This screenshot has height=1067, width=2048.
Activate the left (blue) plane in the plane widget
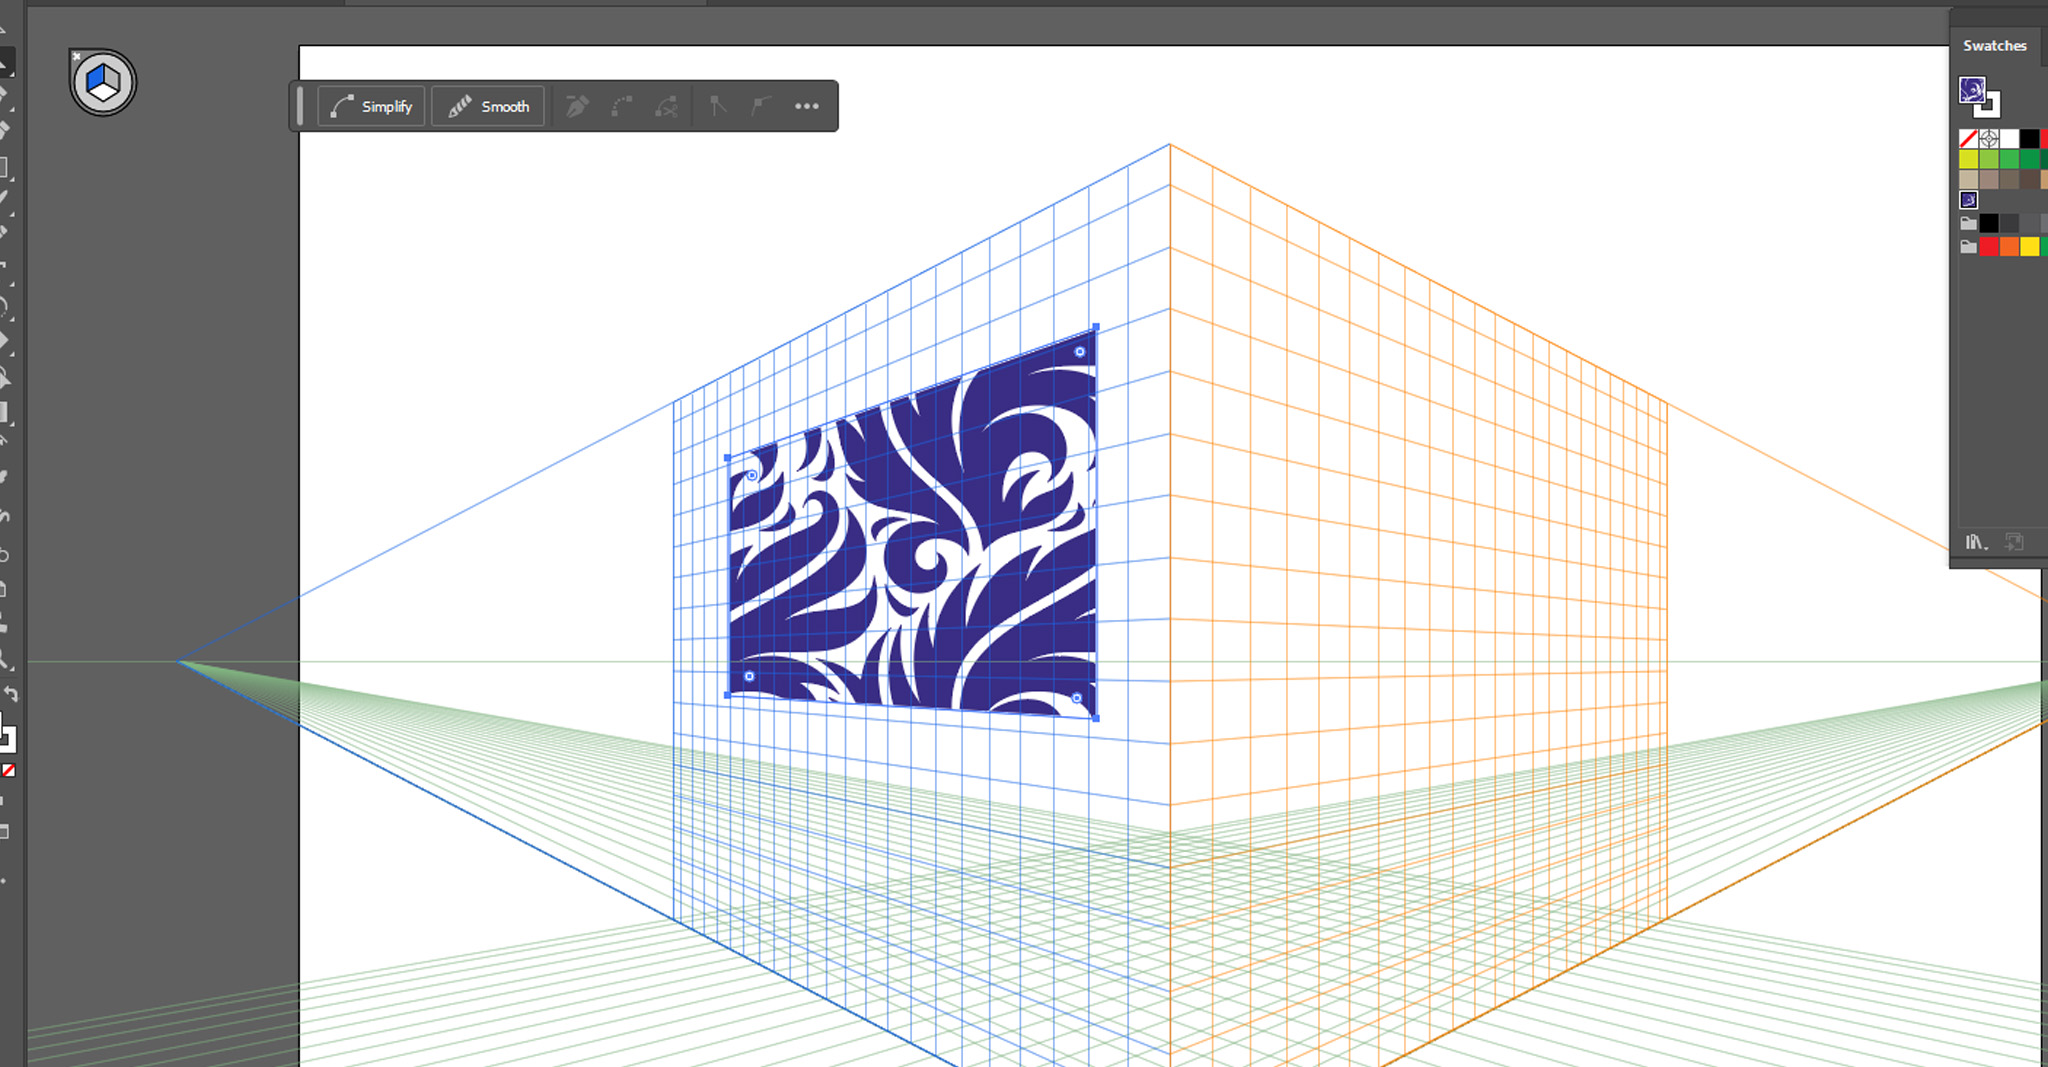pyautogui.click(x=95, y=77)
